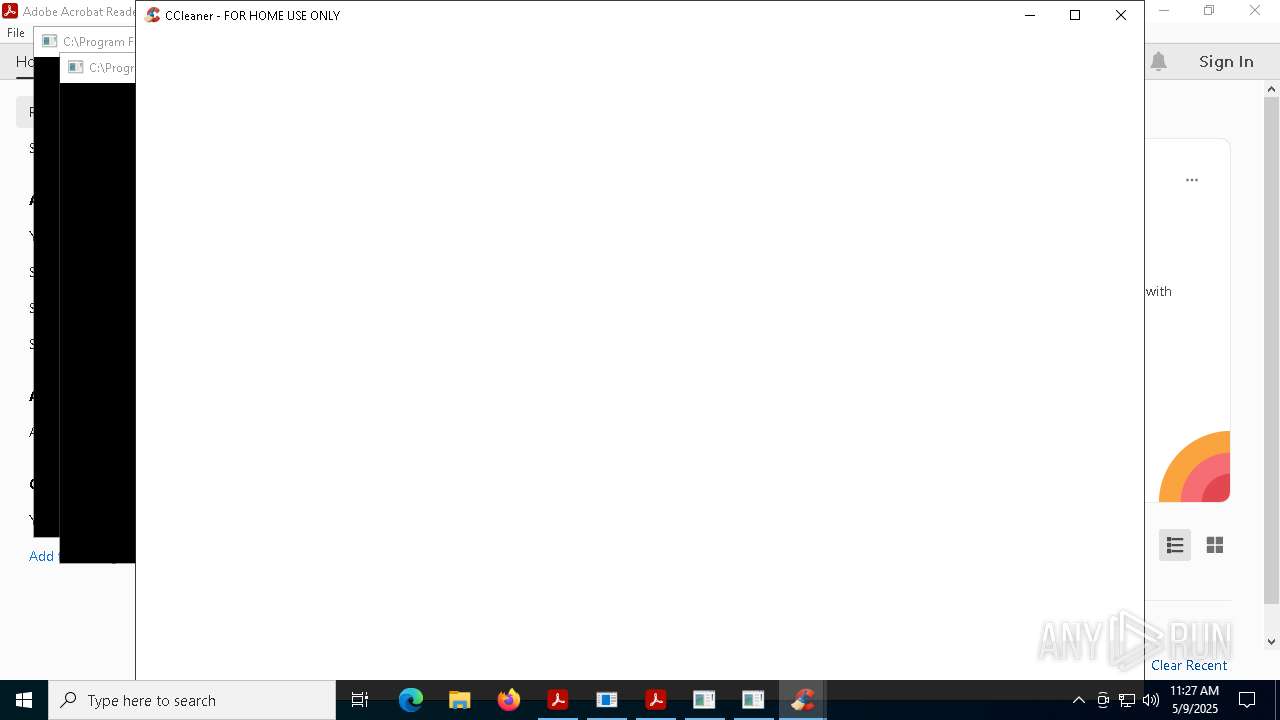The image size is (1280, 720).
Task: Minimize the CCleaner window
Action: click(1029, 15)
